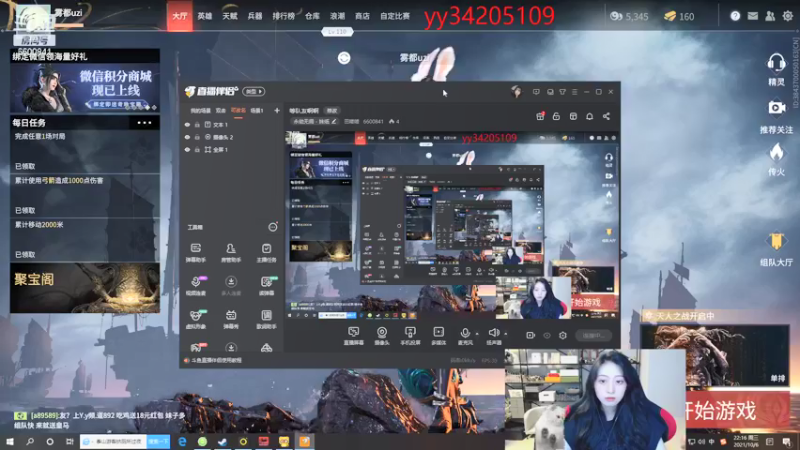Add 手机投屏 phone cast source

410,336
